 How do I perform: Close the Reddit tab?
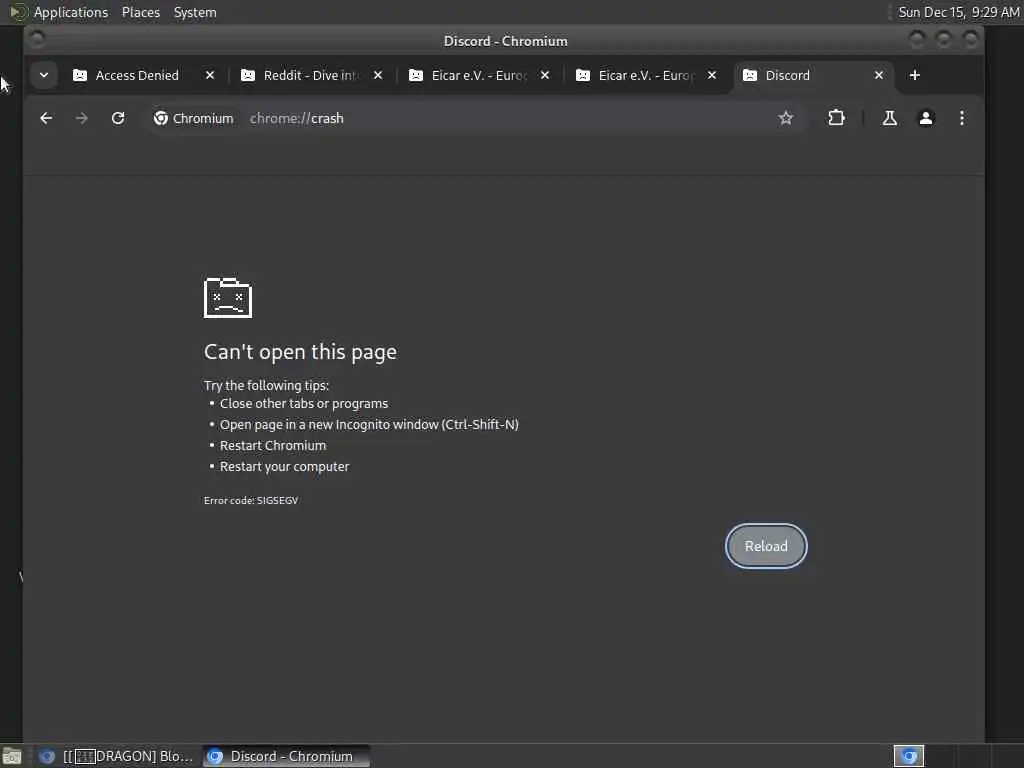click(377, 75)
